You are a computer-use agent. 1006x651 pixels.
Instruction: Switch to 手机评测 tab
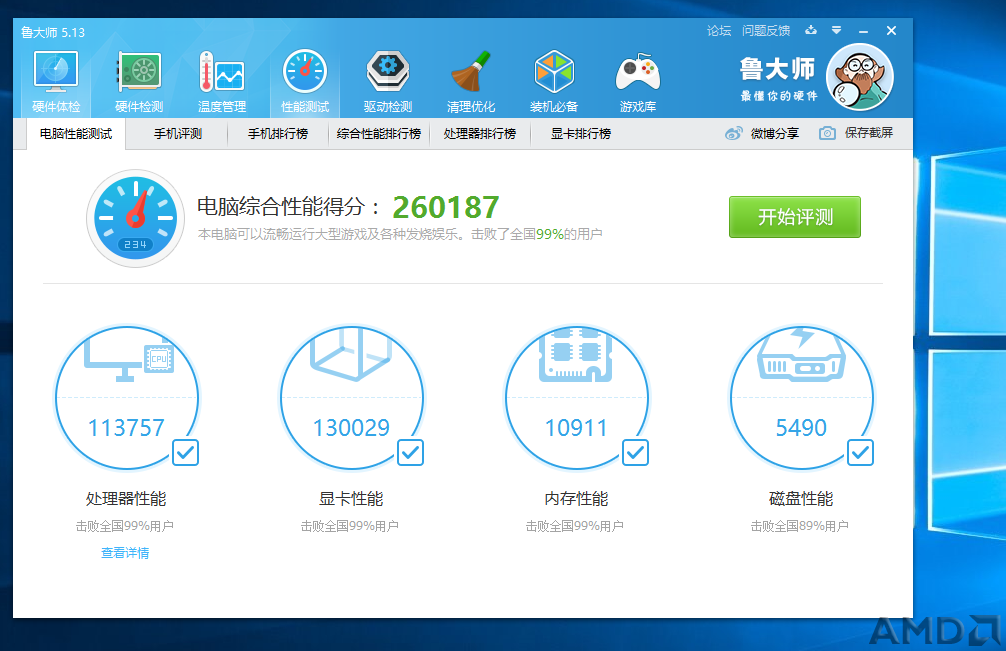tap(178, 133)
